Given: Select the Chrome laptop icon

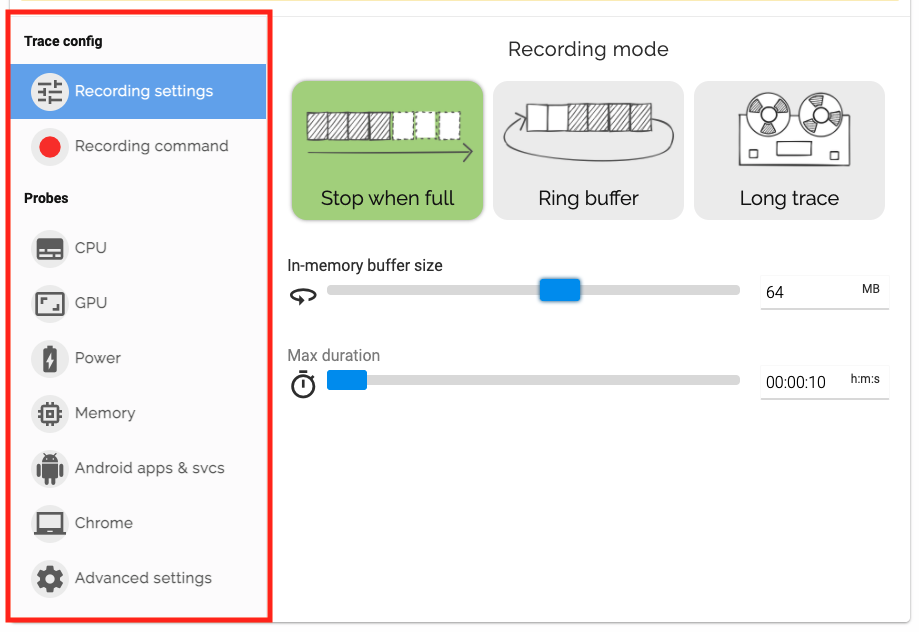Looking at the screenshot, I should [x=49, y=523].
